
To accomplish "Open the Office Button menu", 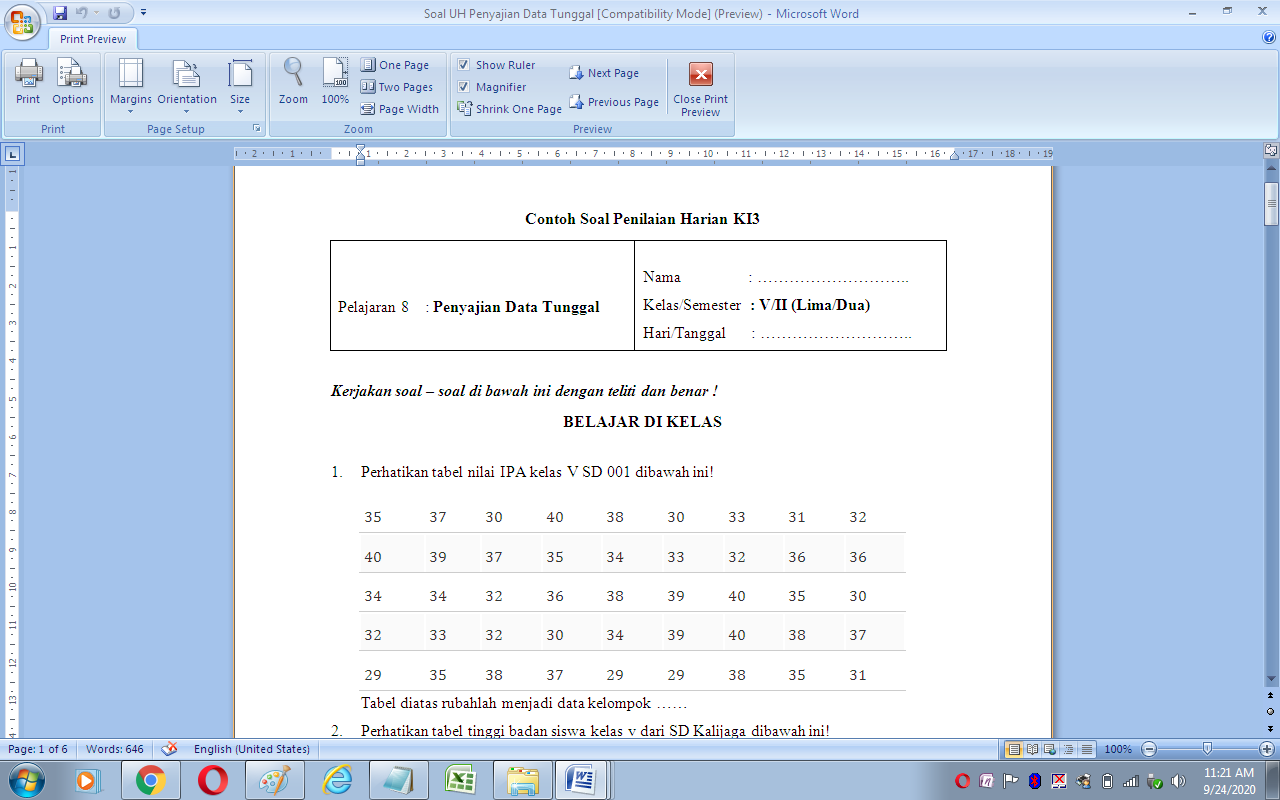I will click(22, 22).
